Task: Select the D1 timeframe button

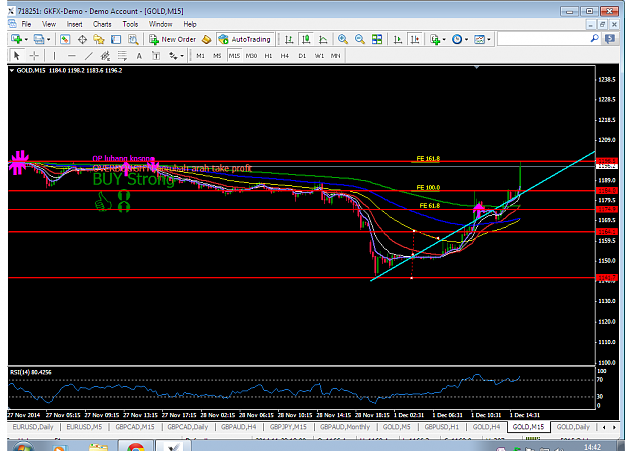Action: (x=302, y=56)
